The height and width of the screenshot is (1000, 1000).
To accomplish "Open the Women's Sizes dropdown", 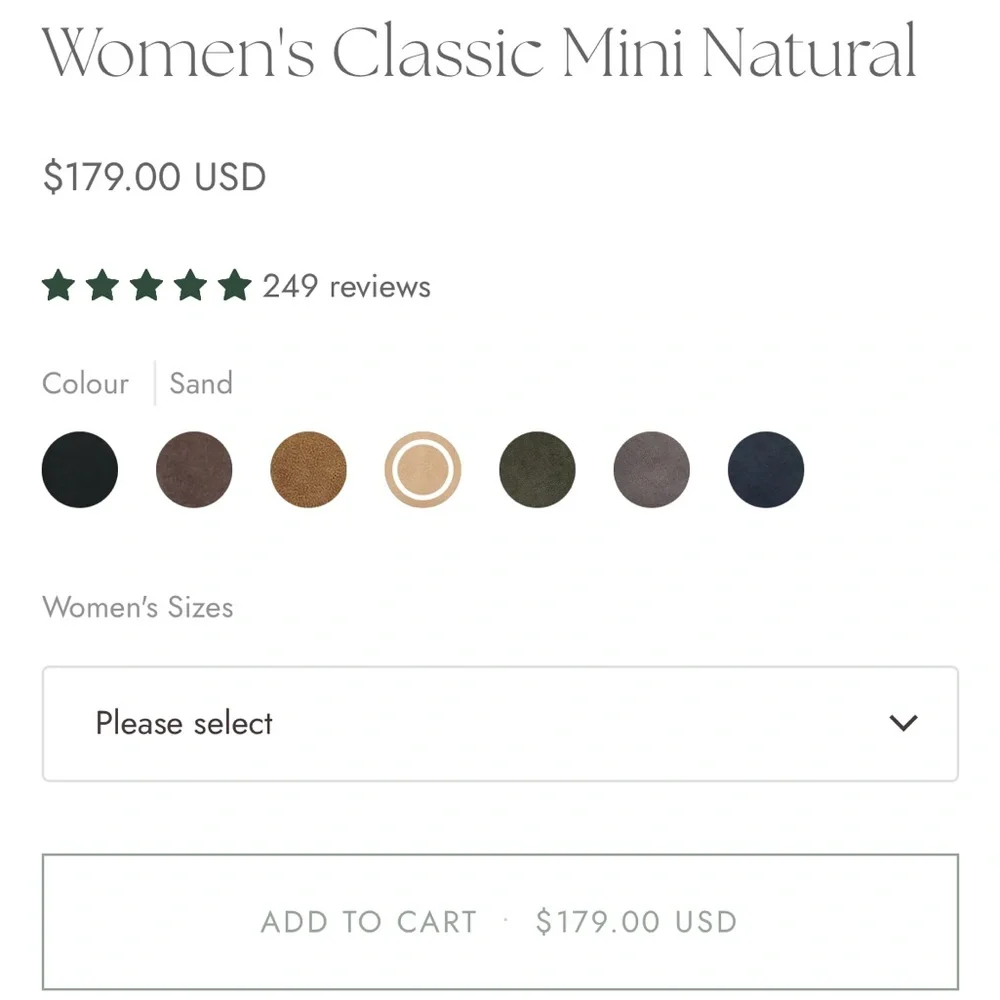I will 500,723.
